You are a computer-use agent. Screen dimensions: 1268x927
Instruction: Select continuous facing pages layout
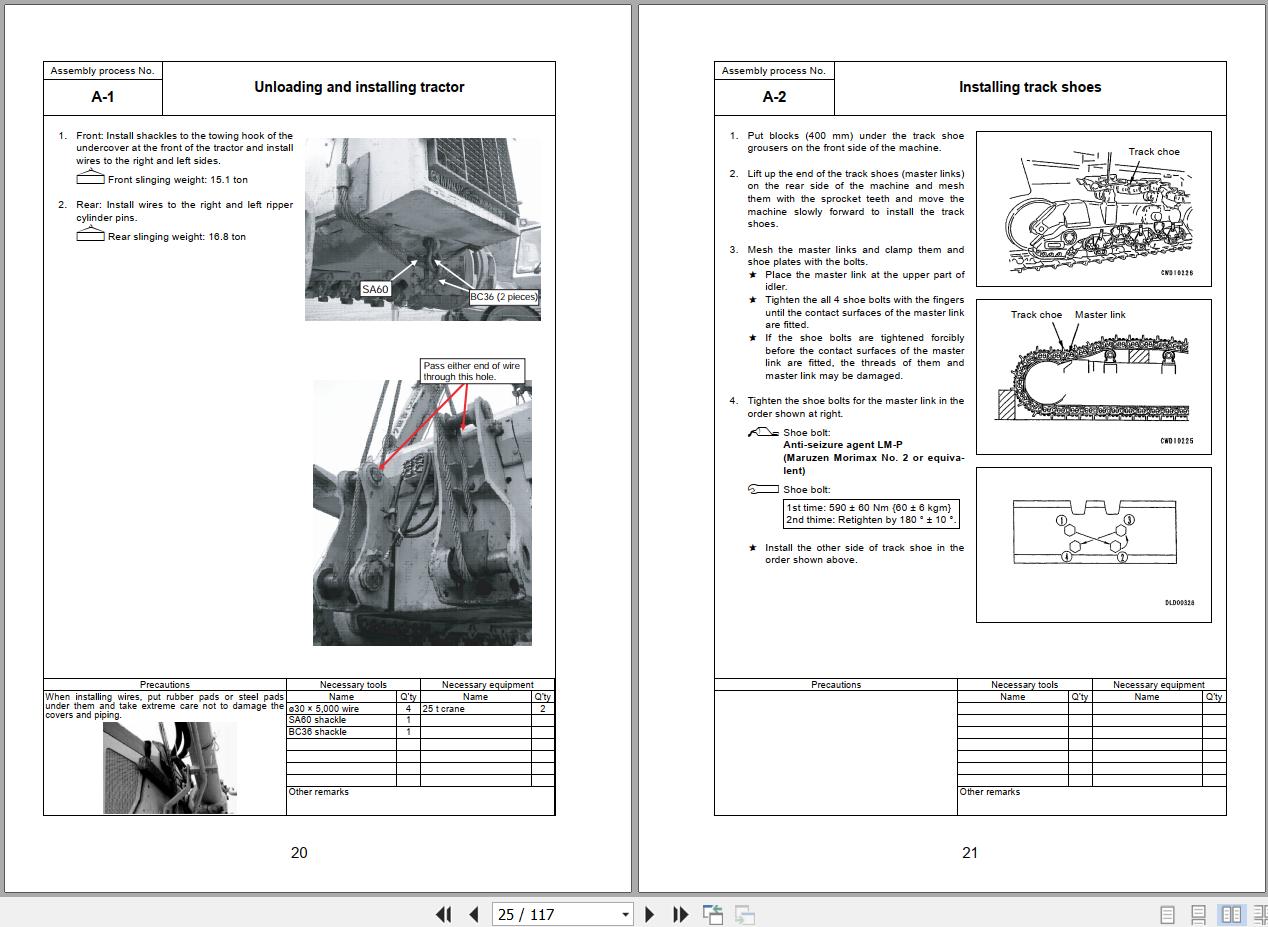tap(1260, 914)
